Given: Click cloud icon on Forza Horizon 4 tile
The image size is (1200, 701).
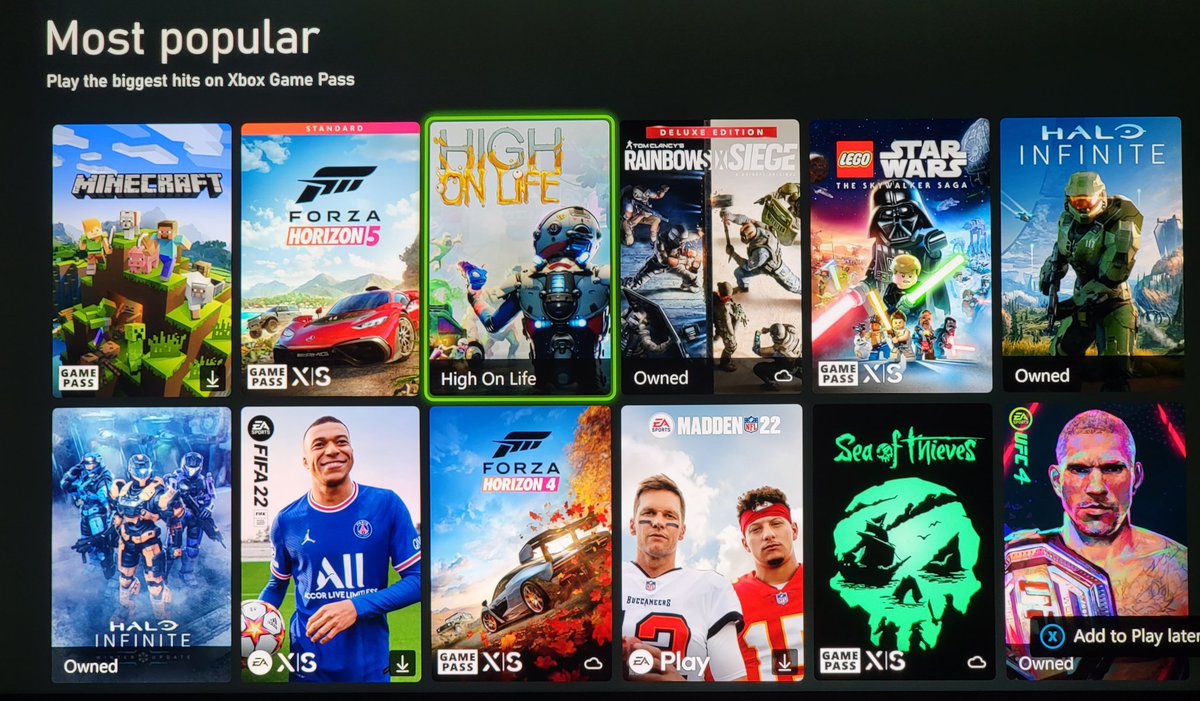Looking at the screenshot, I should tap(593, 663).
